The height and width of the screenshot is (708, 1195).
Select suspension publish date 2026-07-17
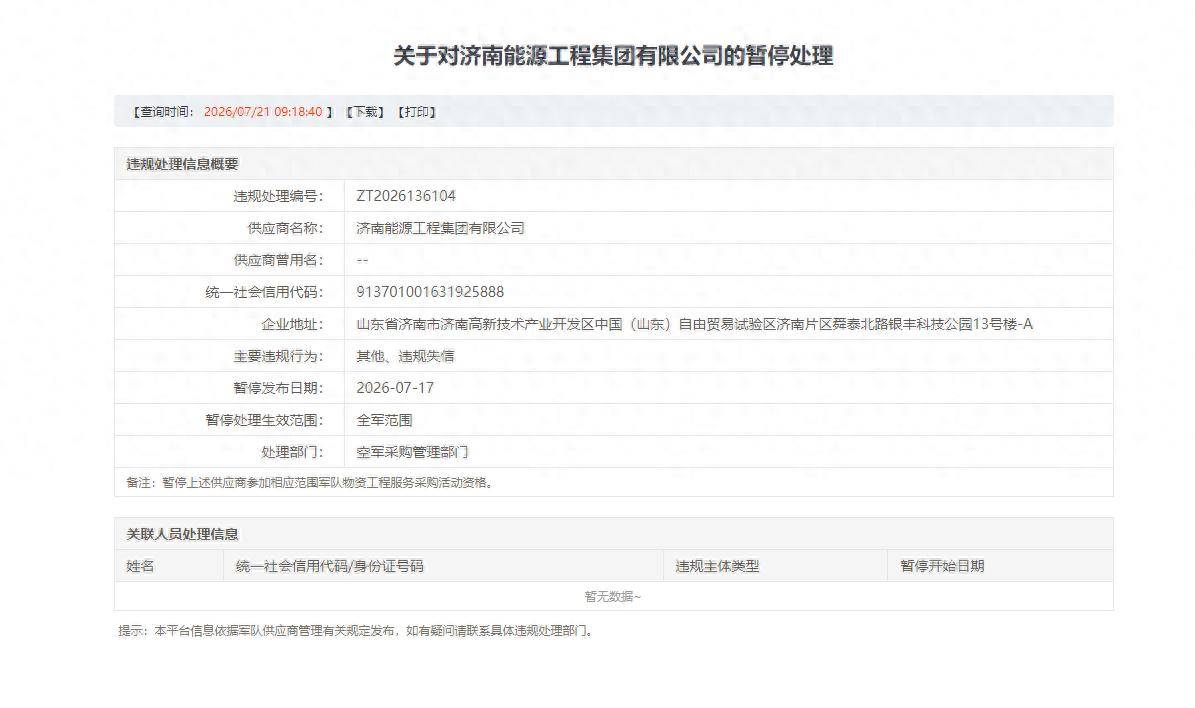click(x=395, y=388)
